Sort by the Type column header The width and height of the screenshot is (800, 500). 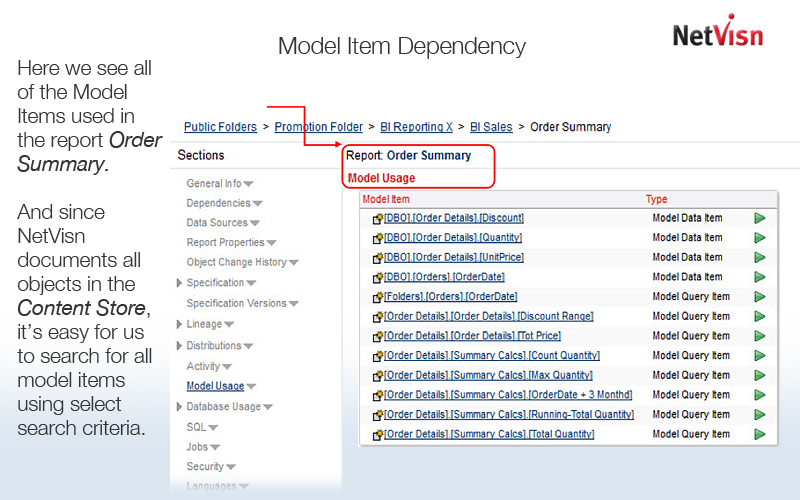(656, 200)
